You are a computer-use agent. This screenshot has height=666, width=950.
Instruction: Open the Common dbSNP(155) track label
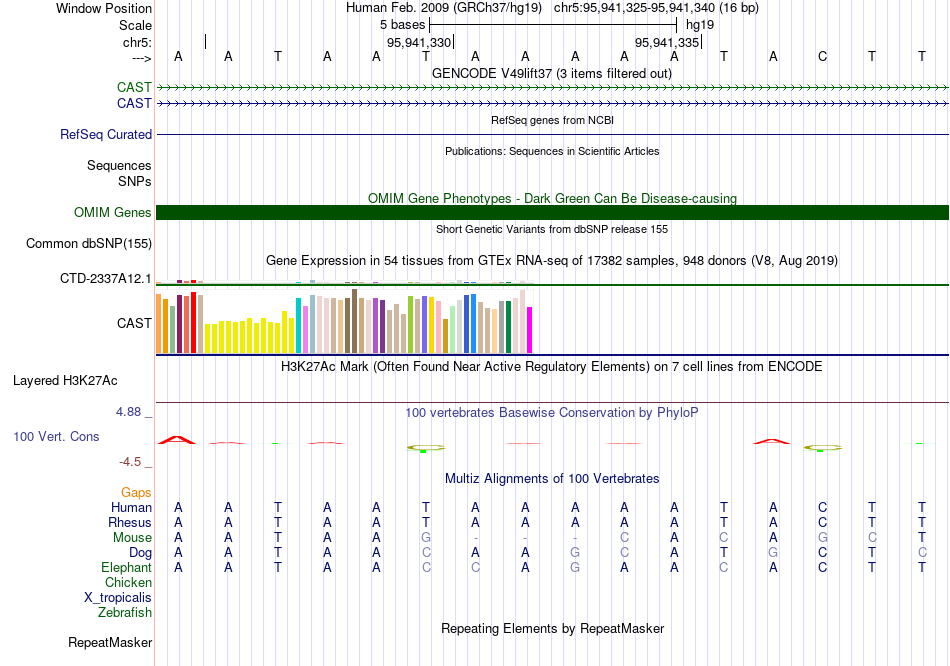88,243
